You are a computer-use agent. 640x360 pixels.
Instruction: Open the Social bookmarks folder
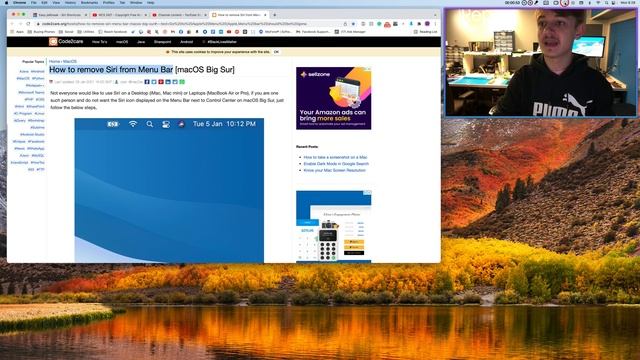[x=66, y=31]
